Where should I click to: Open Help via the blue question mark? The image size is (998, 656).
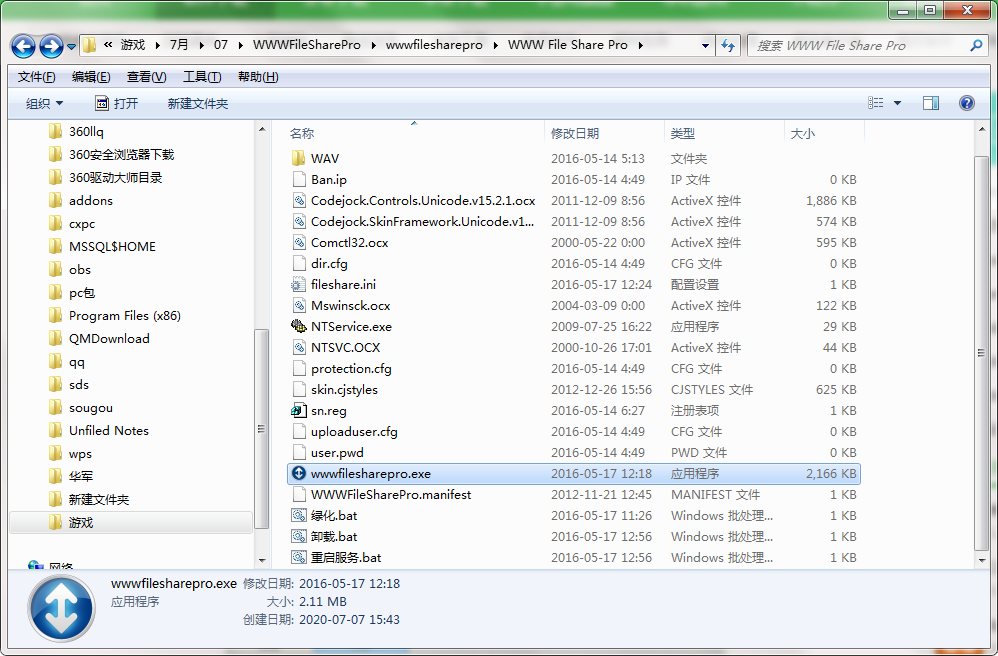pyautogui.click(x=966, y=102)
